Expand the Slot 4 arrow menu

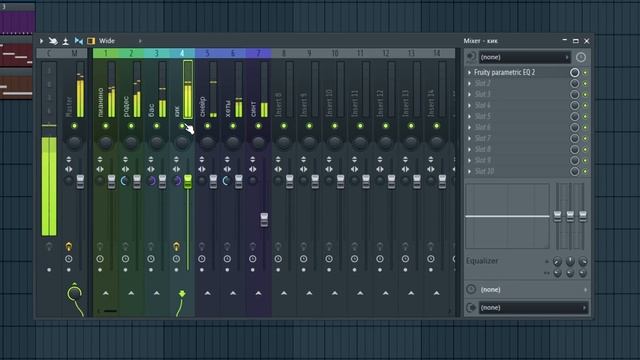469,105
